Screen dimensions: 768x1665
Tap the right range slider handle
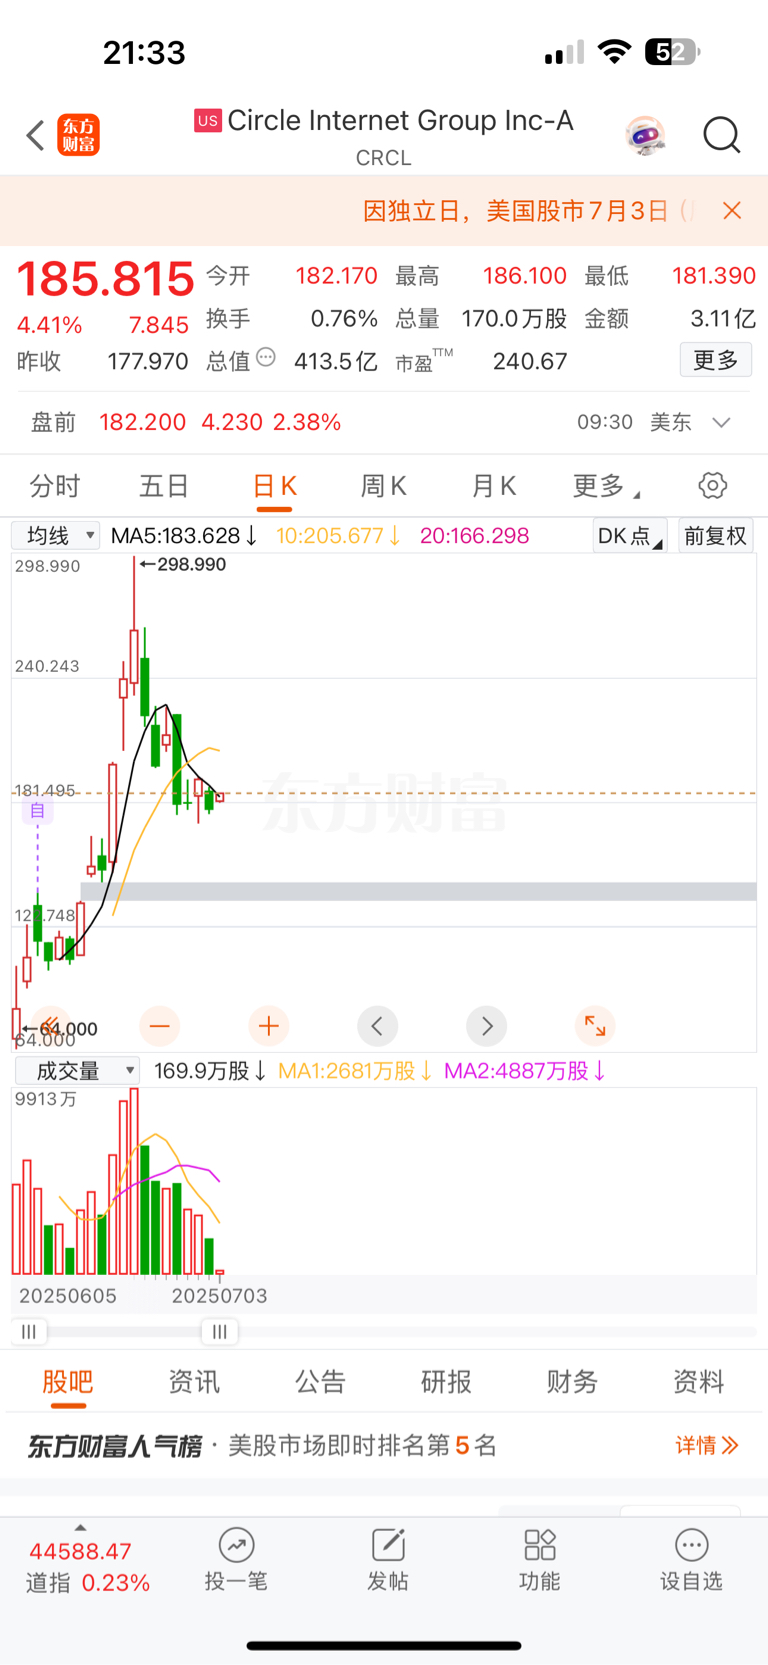220,1331
